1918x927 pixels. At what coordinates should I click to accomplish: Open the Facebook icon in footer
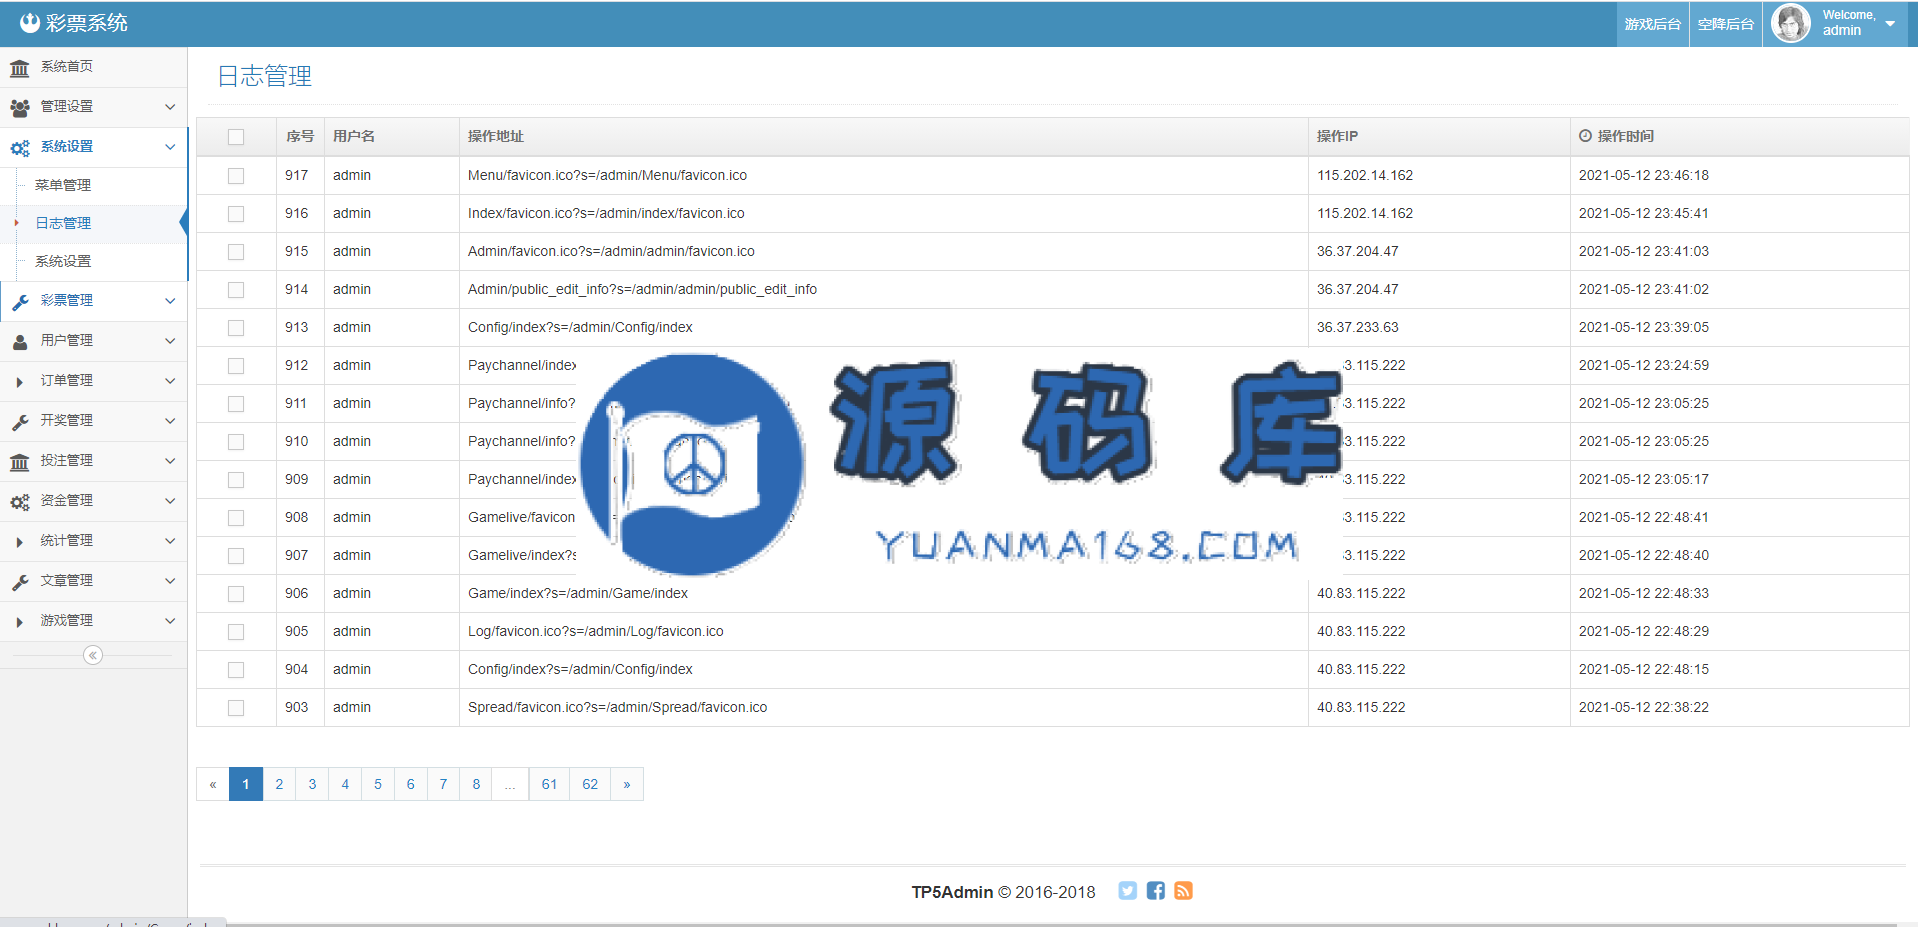point(1155,891)
